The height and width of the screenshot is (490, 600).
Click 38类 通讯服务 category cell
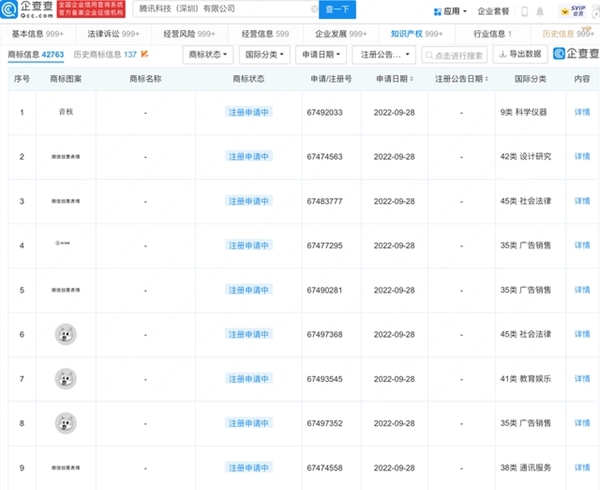click(526, 467)
